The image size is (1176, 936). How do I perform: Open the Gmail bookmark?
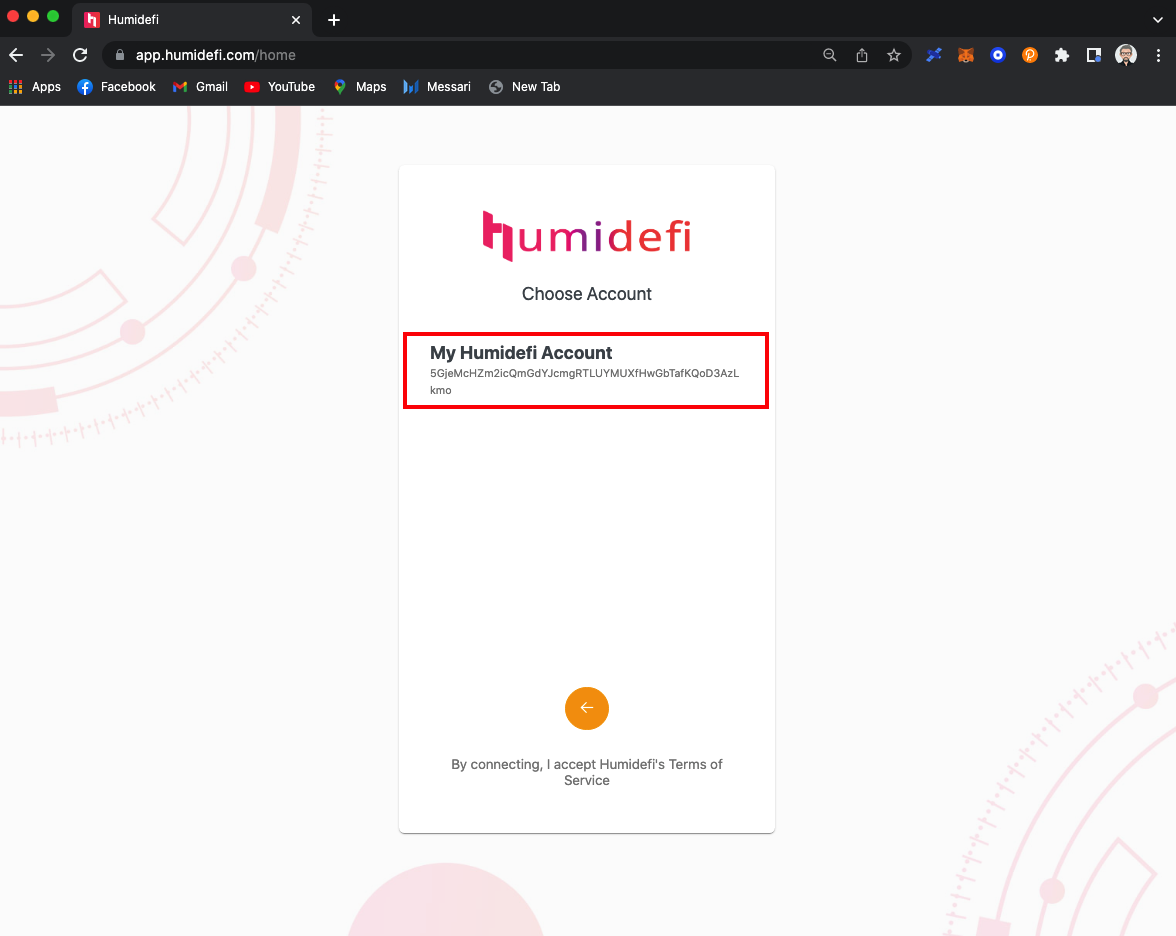click(200, 87)
